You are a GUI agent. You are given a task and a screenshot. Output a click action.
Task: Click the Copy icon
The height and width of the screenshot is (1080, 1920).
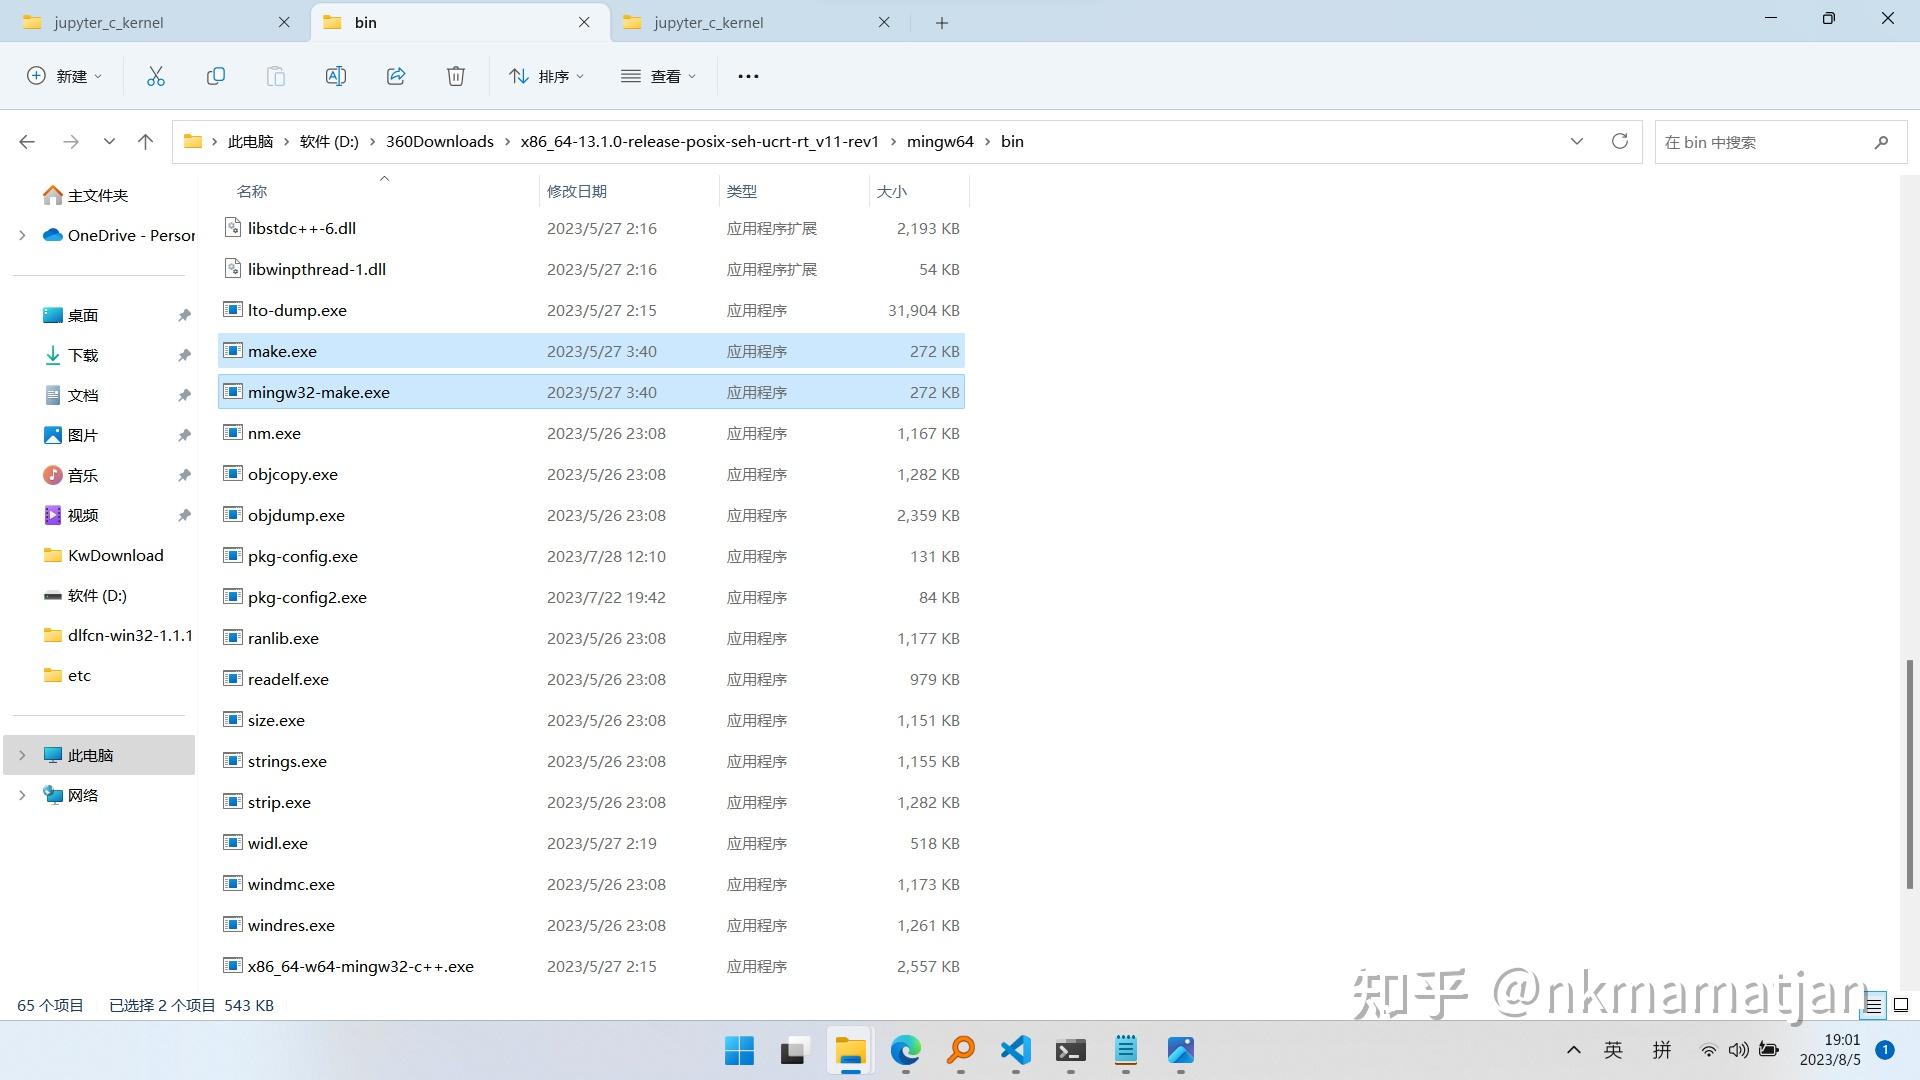(216, 75)
